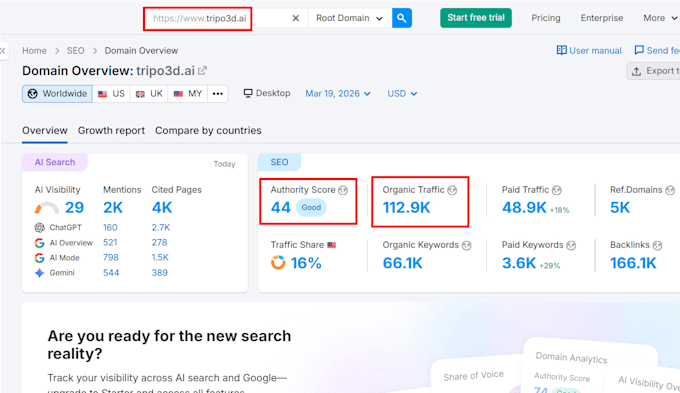Screen dimensions: 680x393
Task: Click the SEO section label
Action: coord(279,162)
